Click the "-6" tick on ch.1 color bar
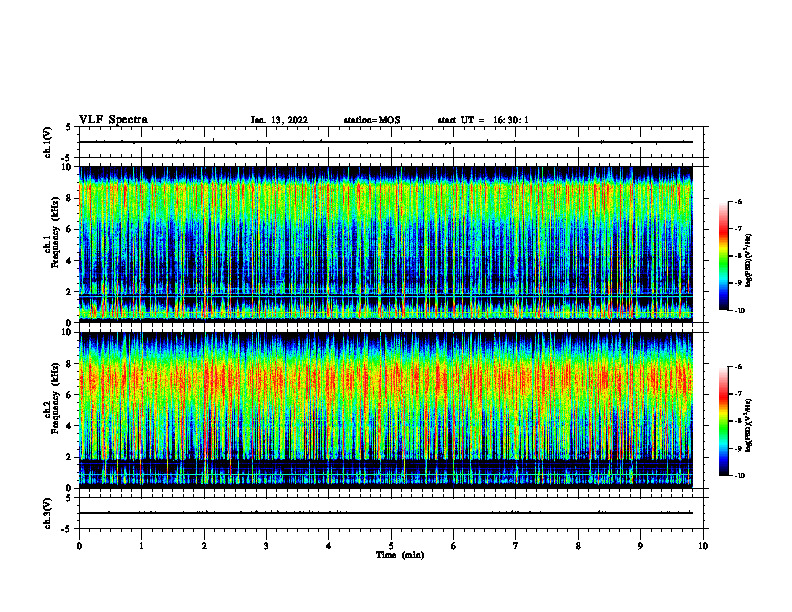Image resolution: width=792 pixels, height=612 pixels. pos(738,202)
